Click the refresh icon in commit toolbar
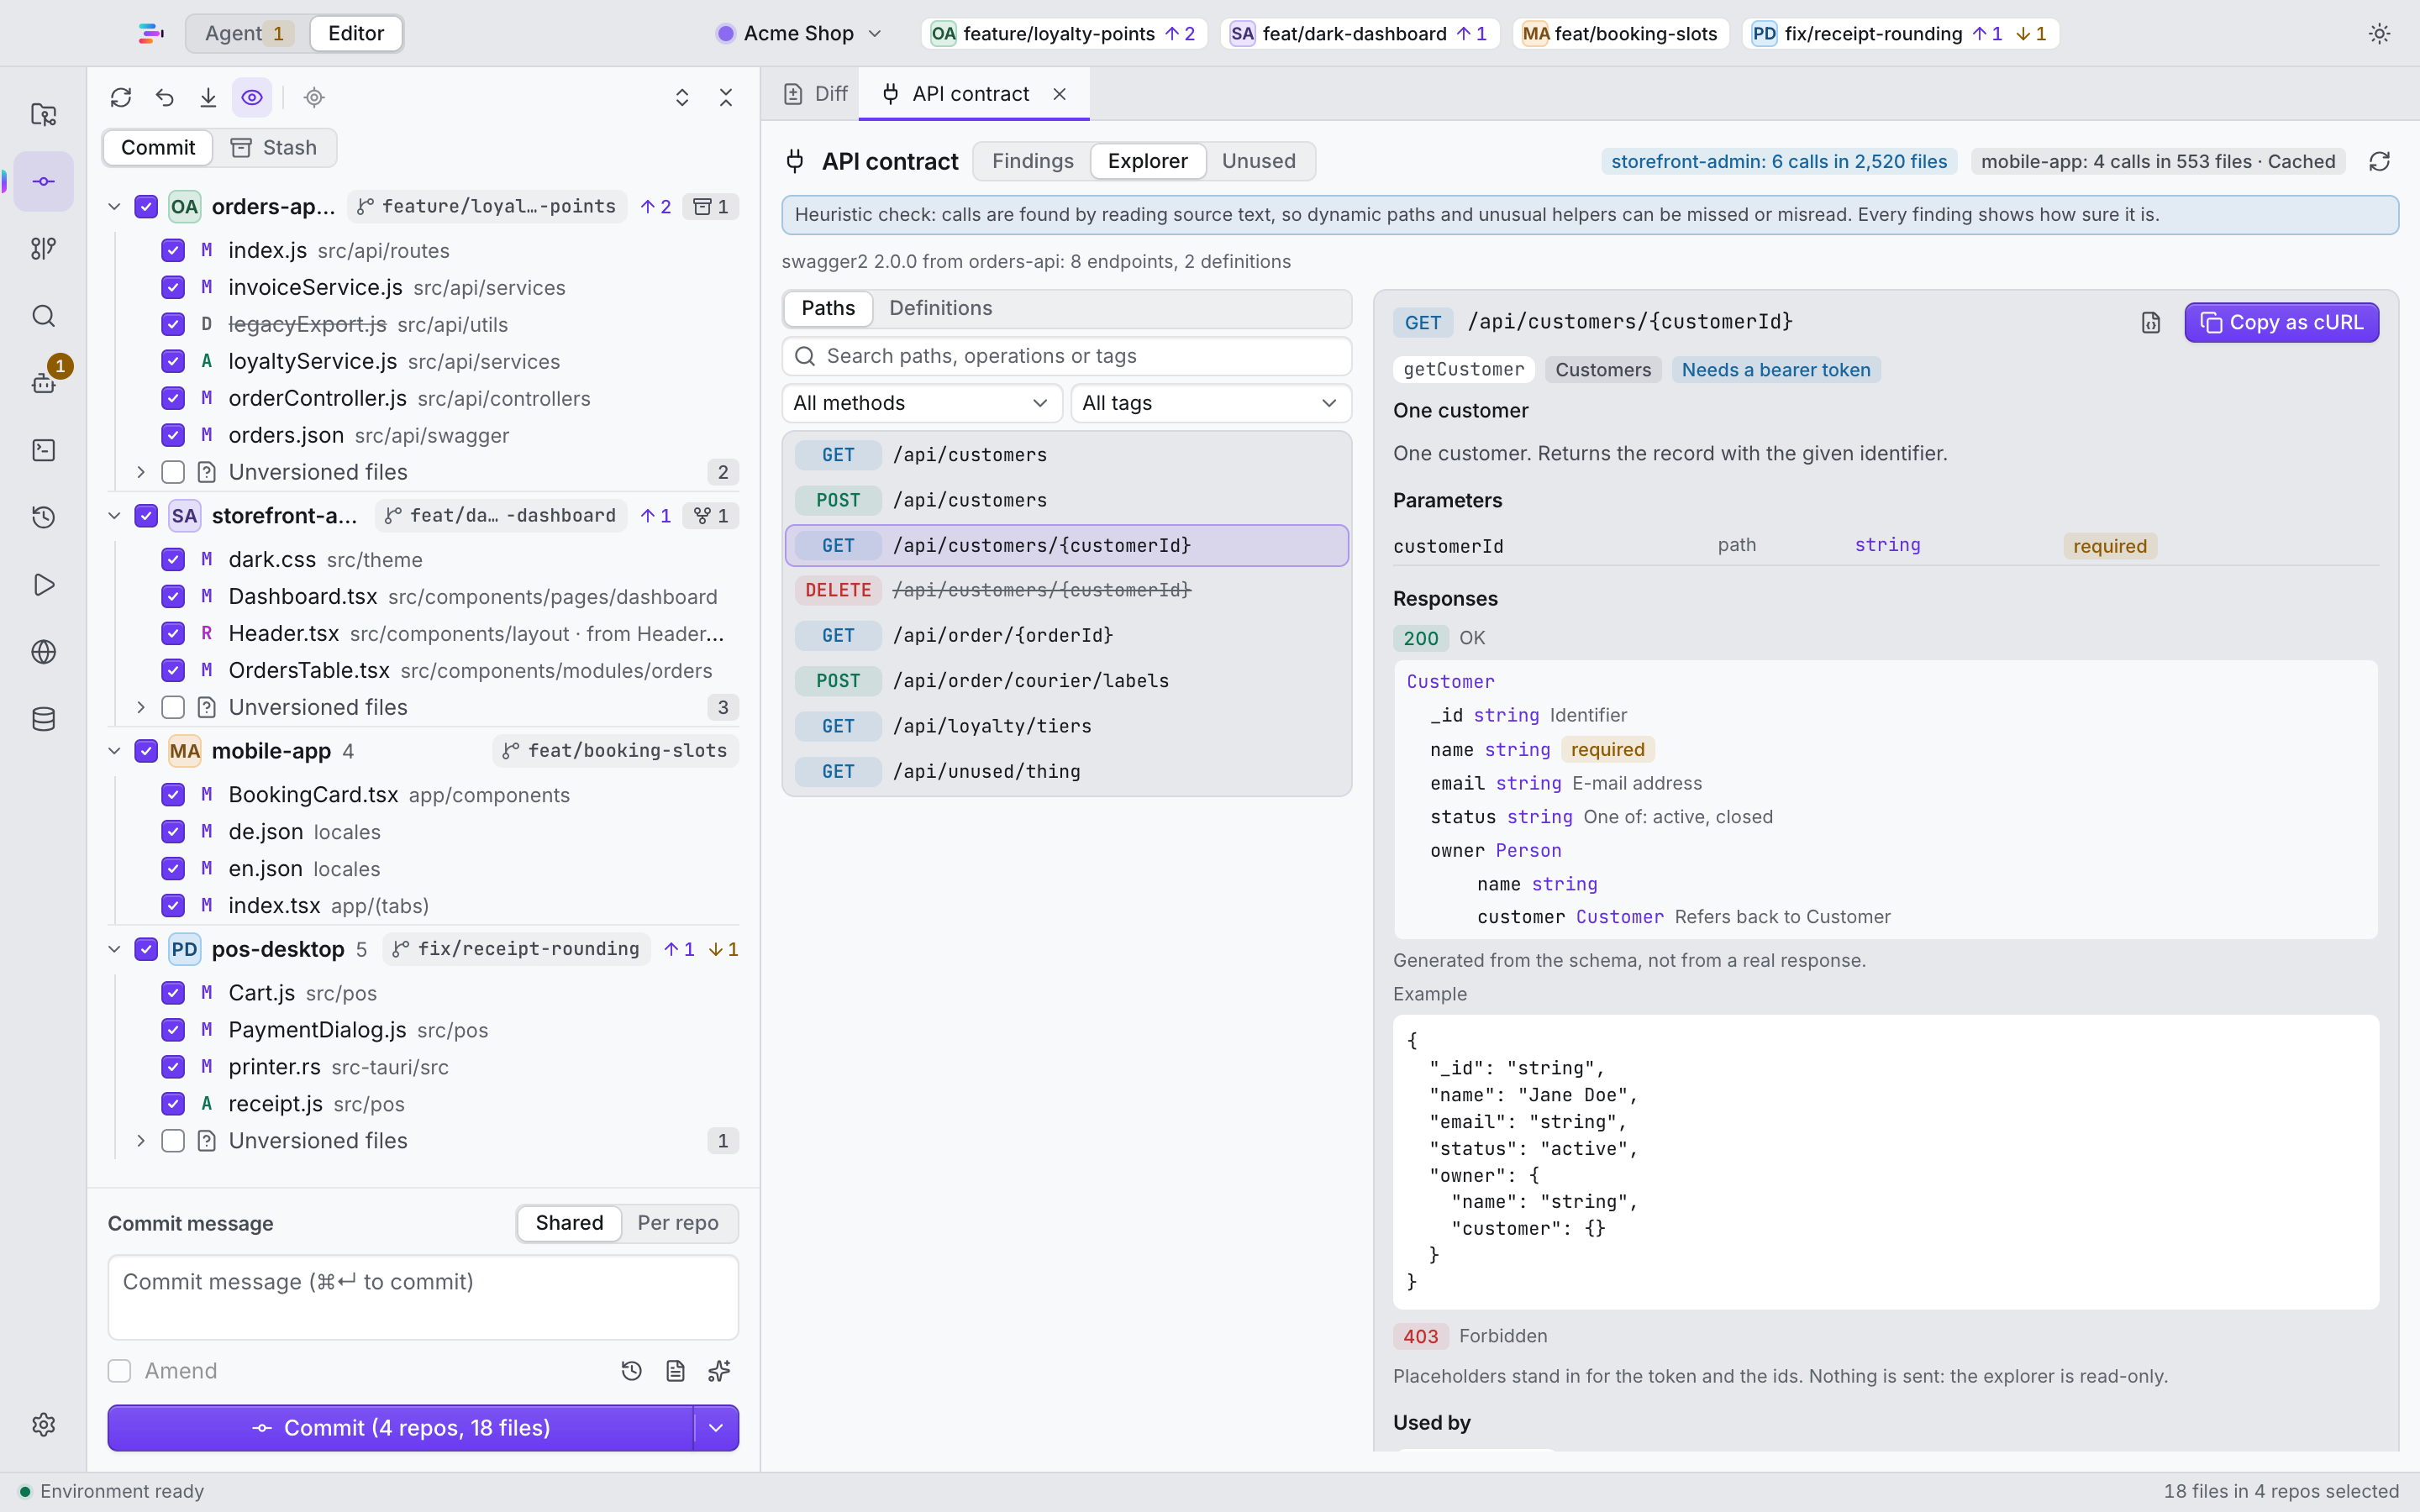This screenshot has width=2420, height=1512. pyautogui.click(x=121, y=97)
